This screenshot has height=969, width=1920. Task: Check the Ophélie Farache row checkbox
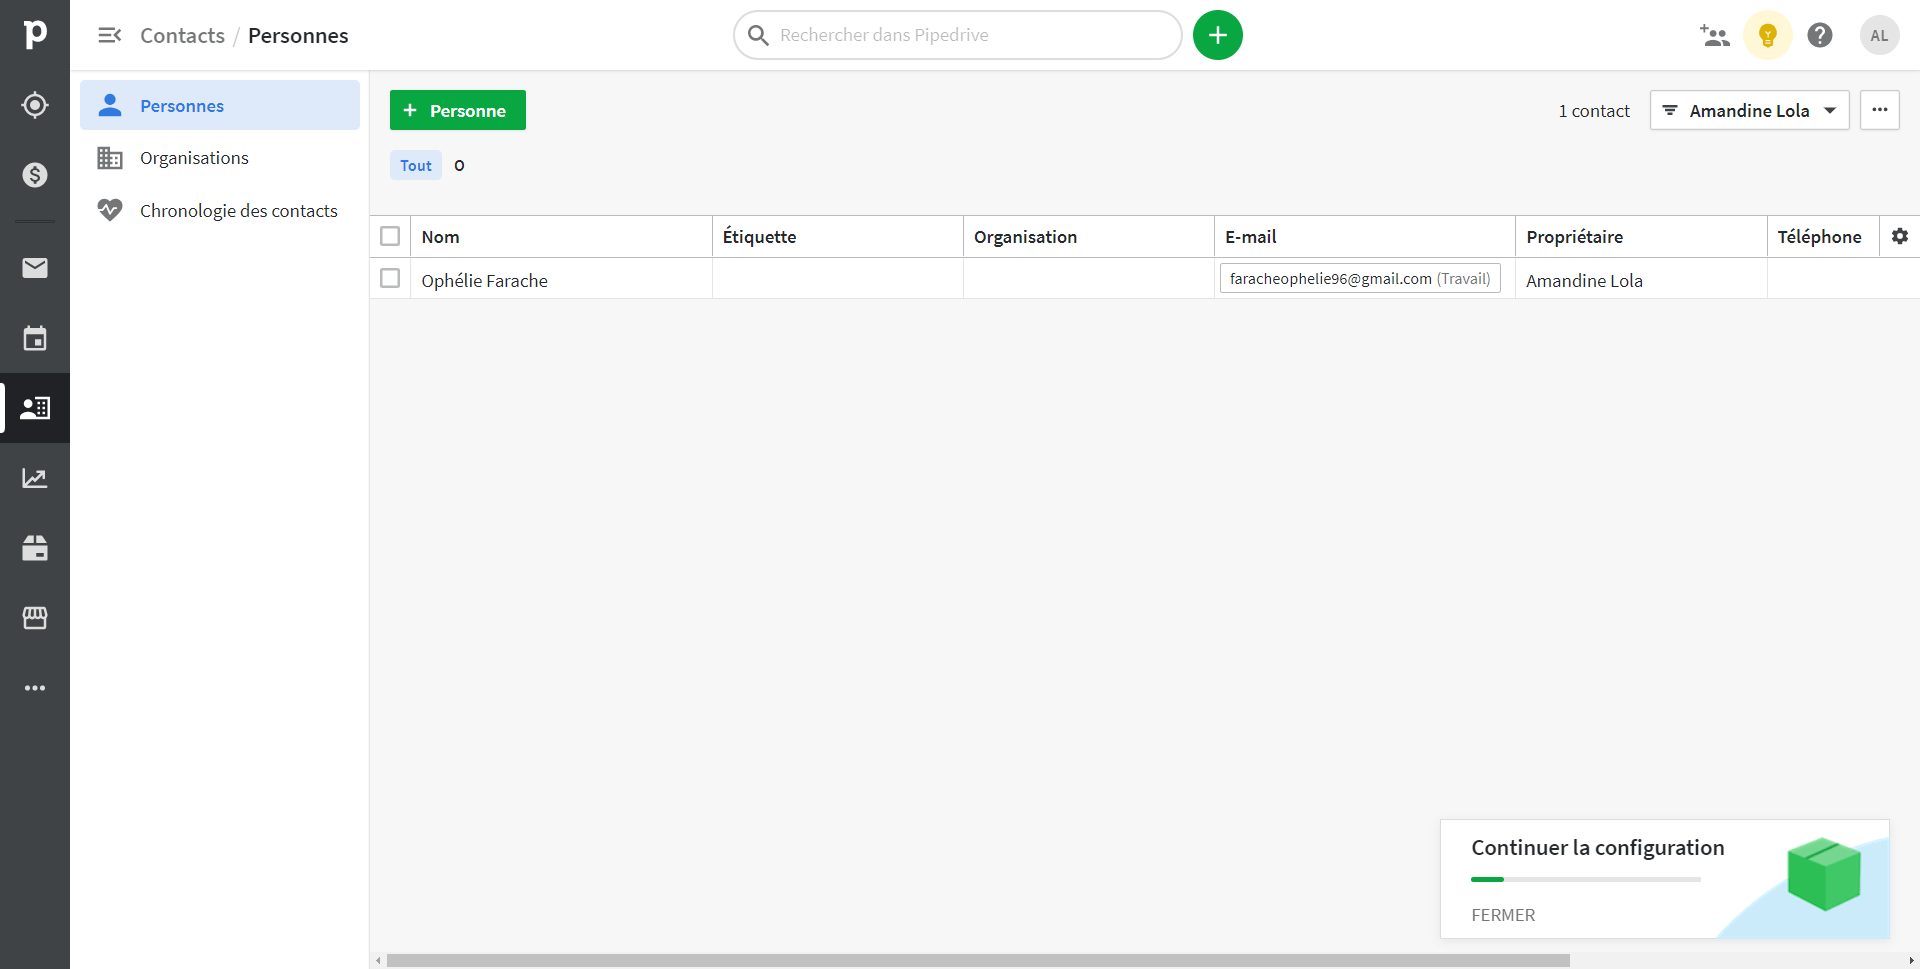(390, 278)
